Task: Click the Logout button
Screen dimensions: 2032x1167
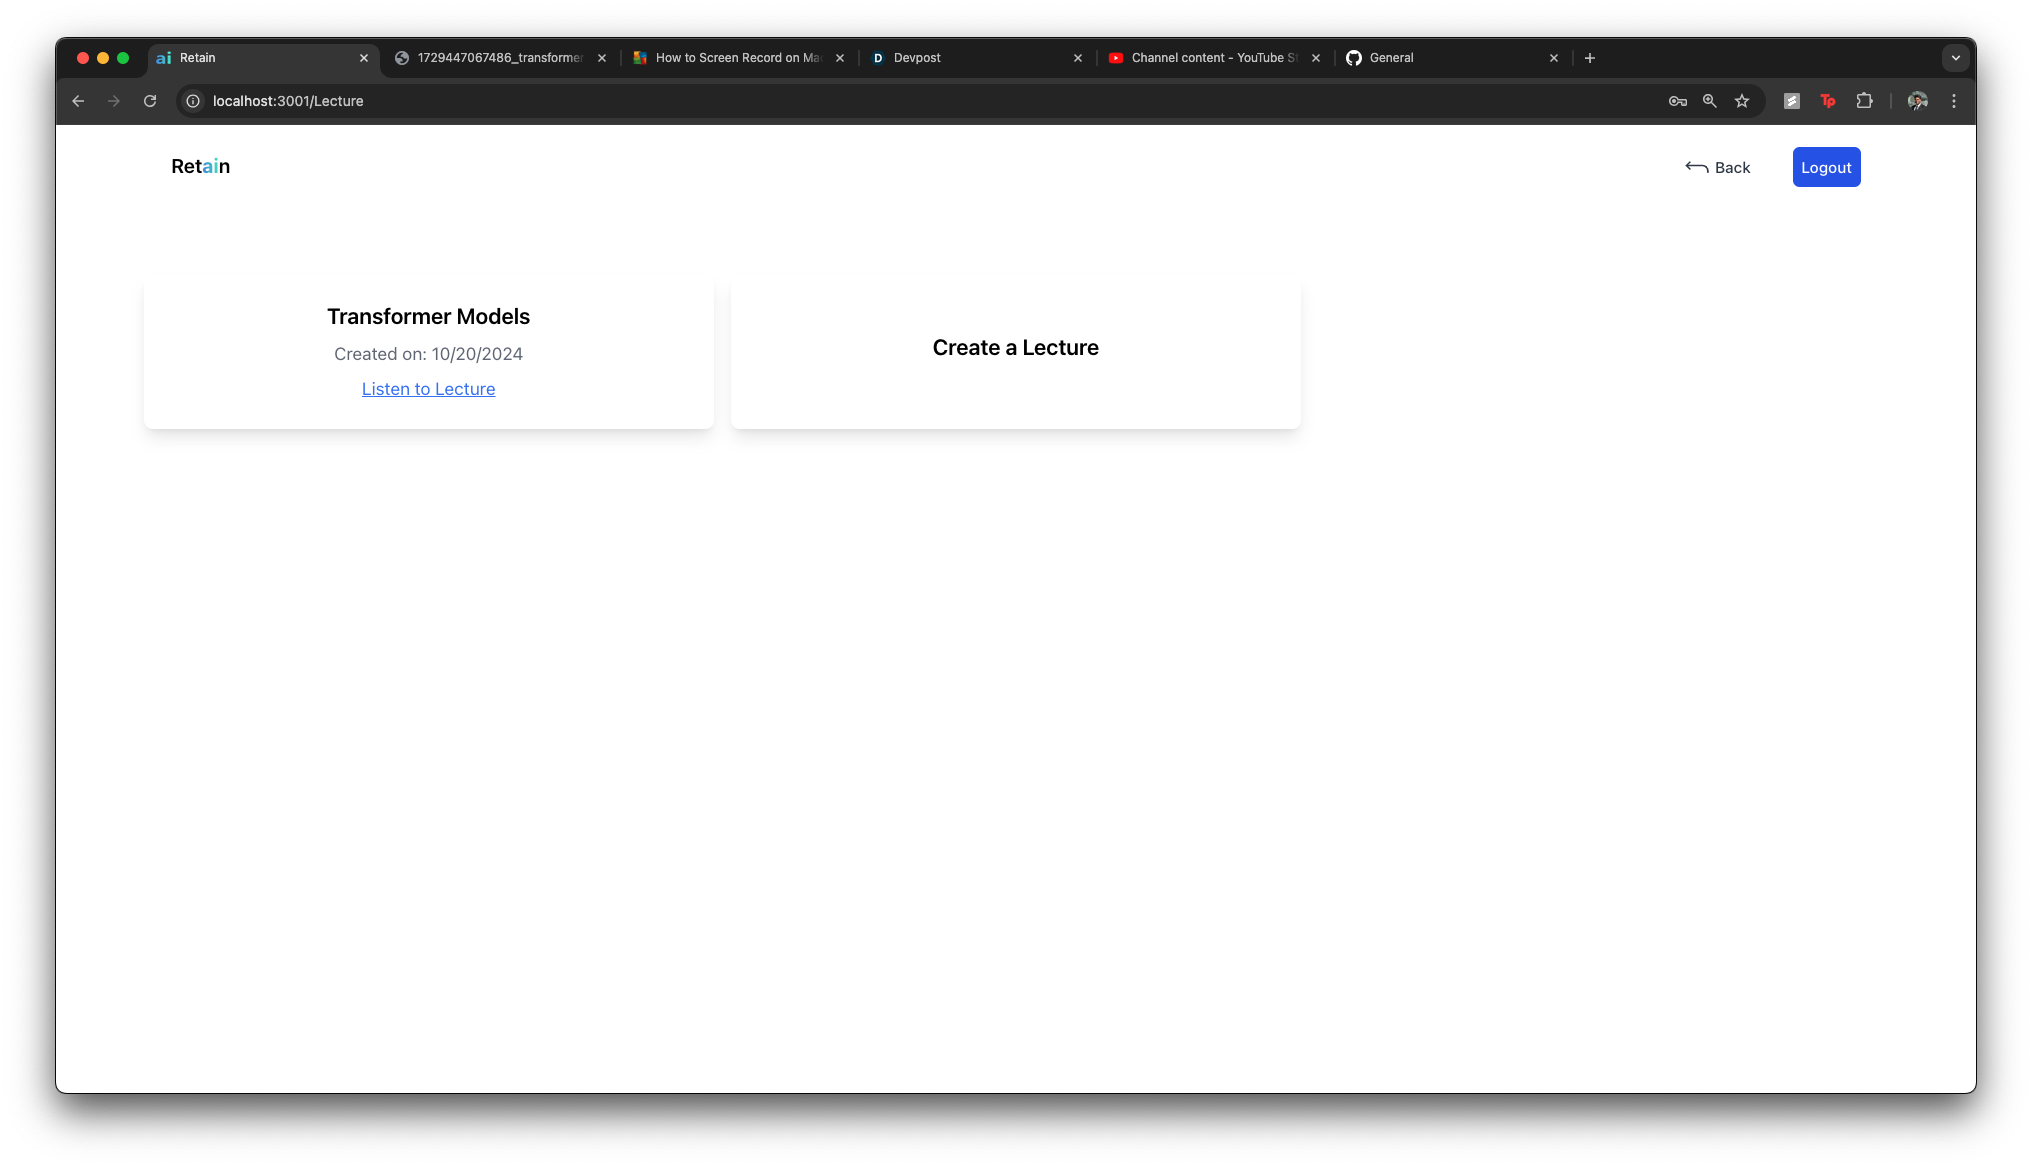Action: point(1826,167)
